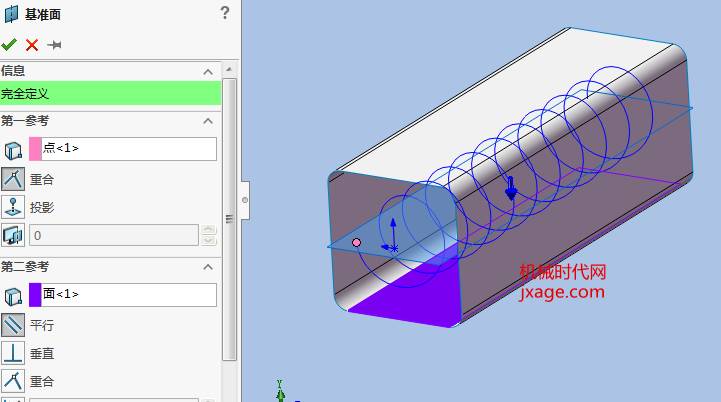This screenshot has width=721, height=402.
Task: Toggle 重合 constraint under second reference
Action: pos(13,381)
